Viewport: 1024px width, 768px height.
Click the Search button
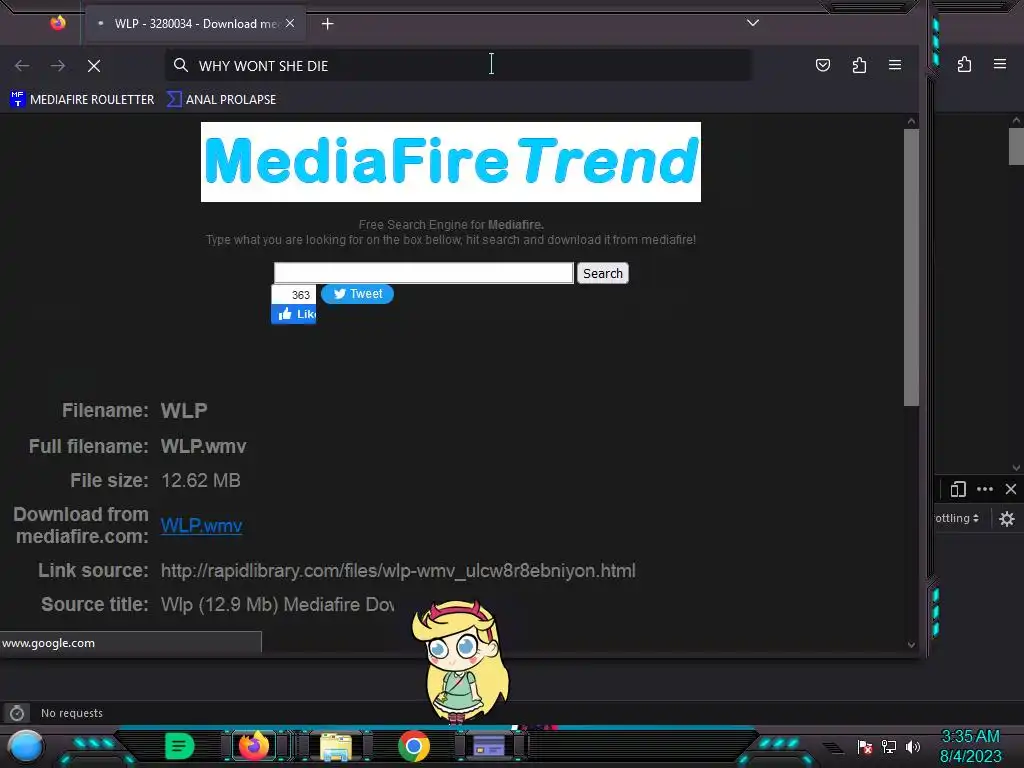[x=603, y=273]
